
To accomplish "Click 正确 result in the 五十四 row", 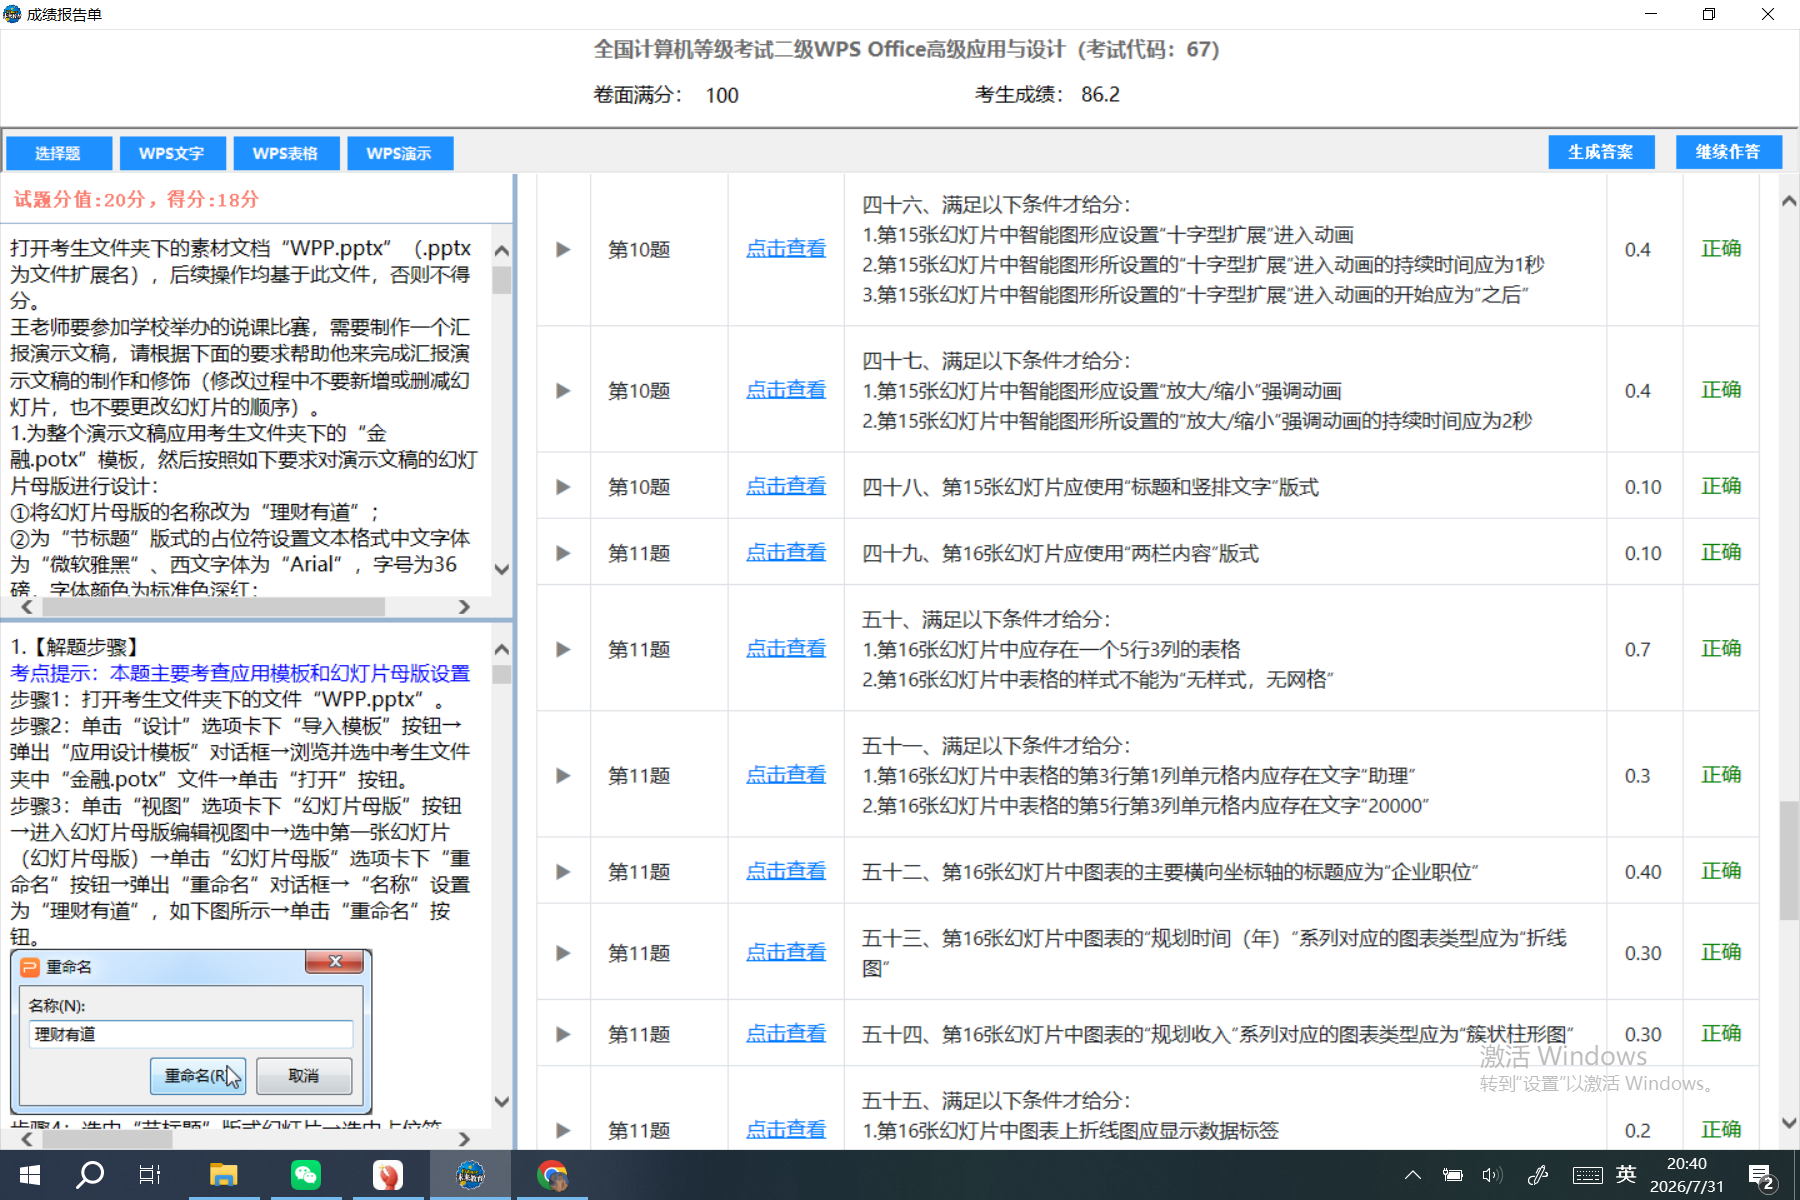I will (1721, 1033).
